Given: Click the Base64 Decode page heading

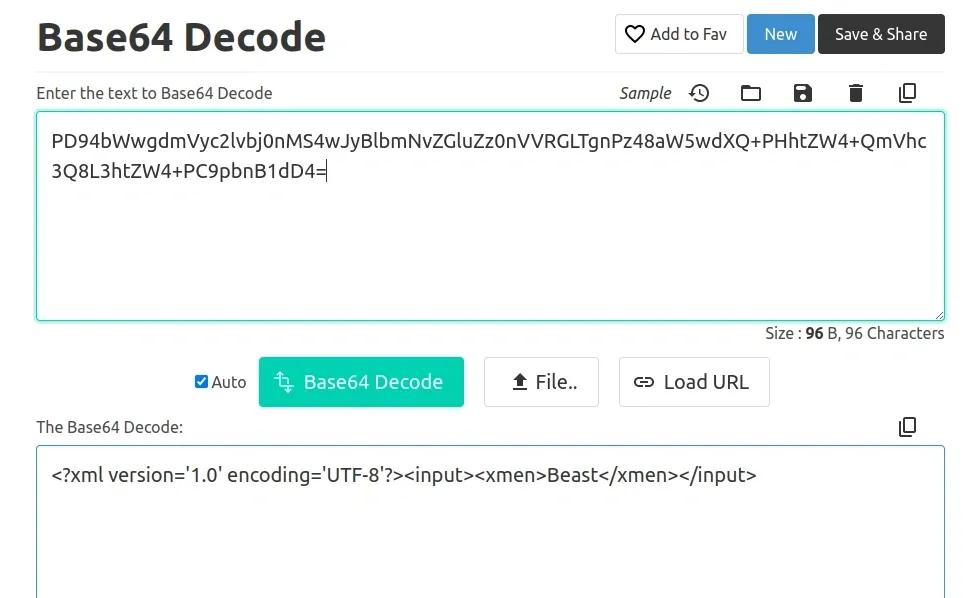Looking at the screenshot, I should [181, 37].
